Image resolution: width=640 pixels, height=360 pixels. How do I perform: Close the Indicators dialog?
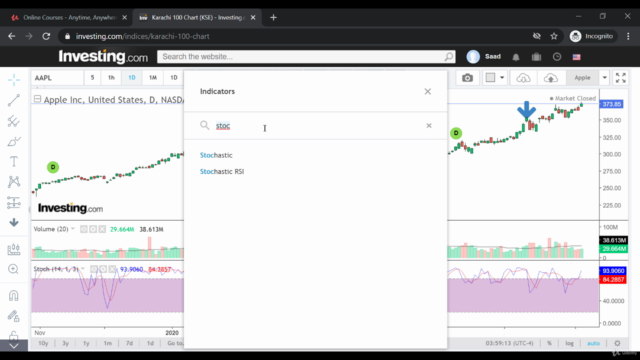point(427,91)
